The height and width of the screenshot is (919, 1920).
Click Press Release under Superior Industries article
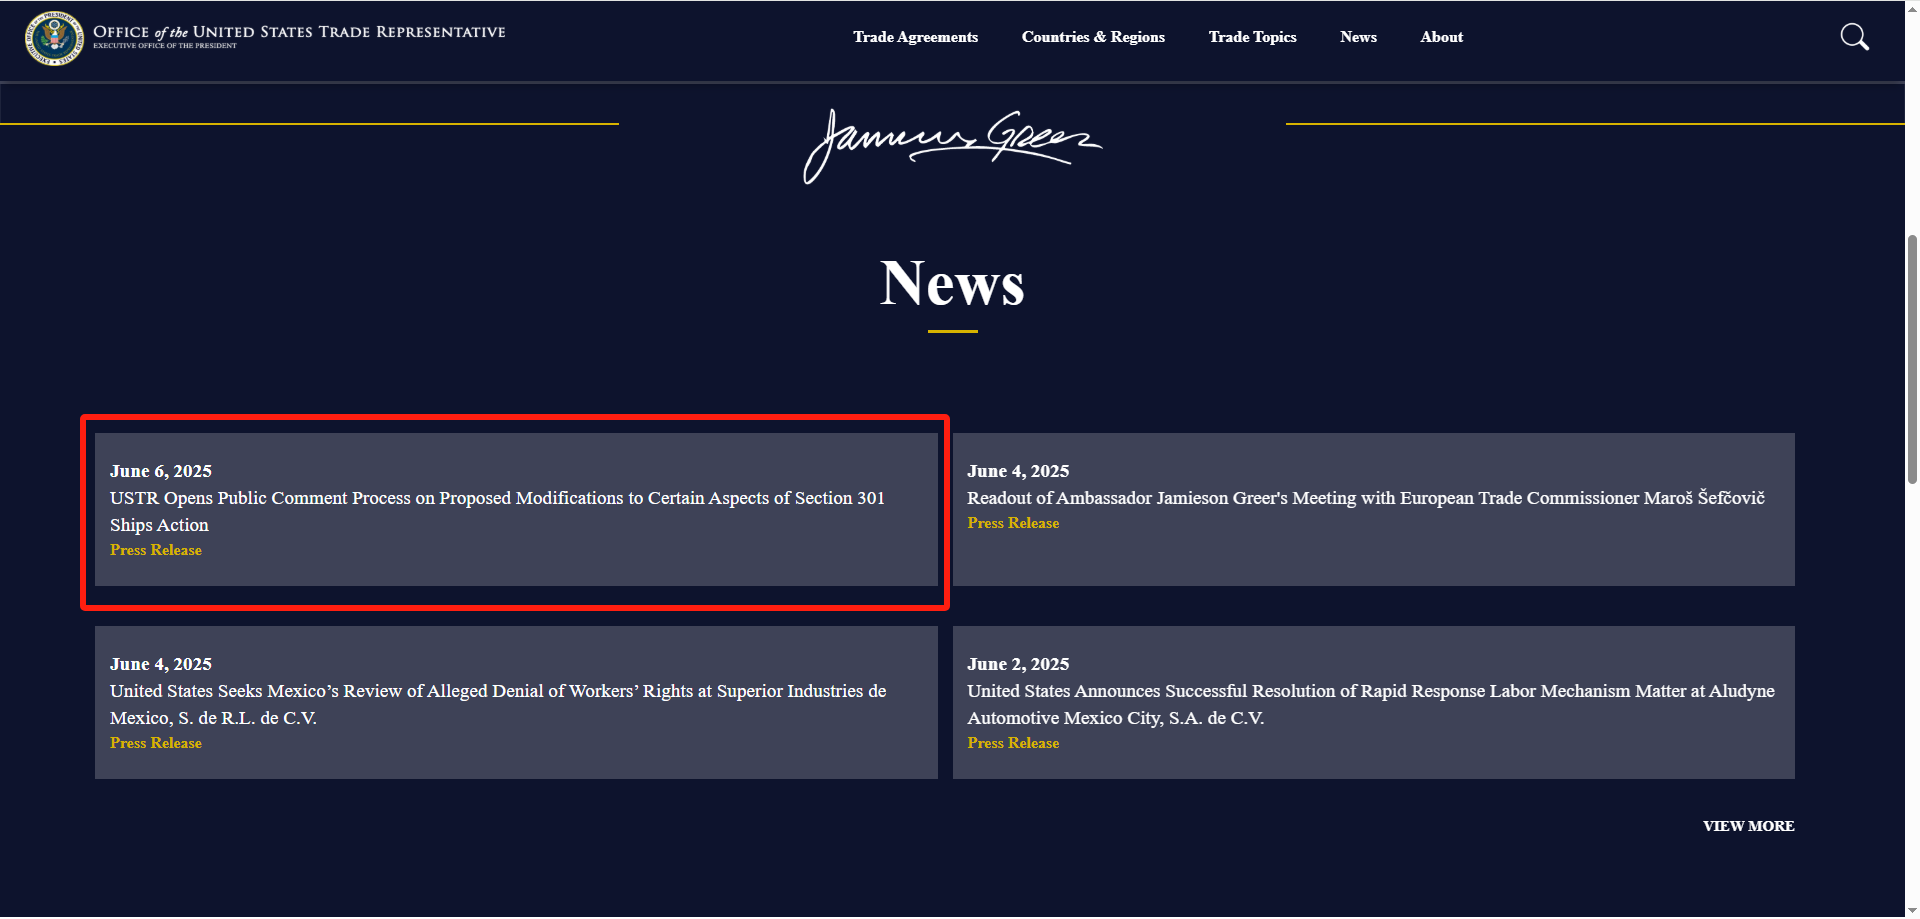(156, 743)
